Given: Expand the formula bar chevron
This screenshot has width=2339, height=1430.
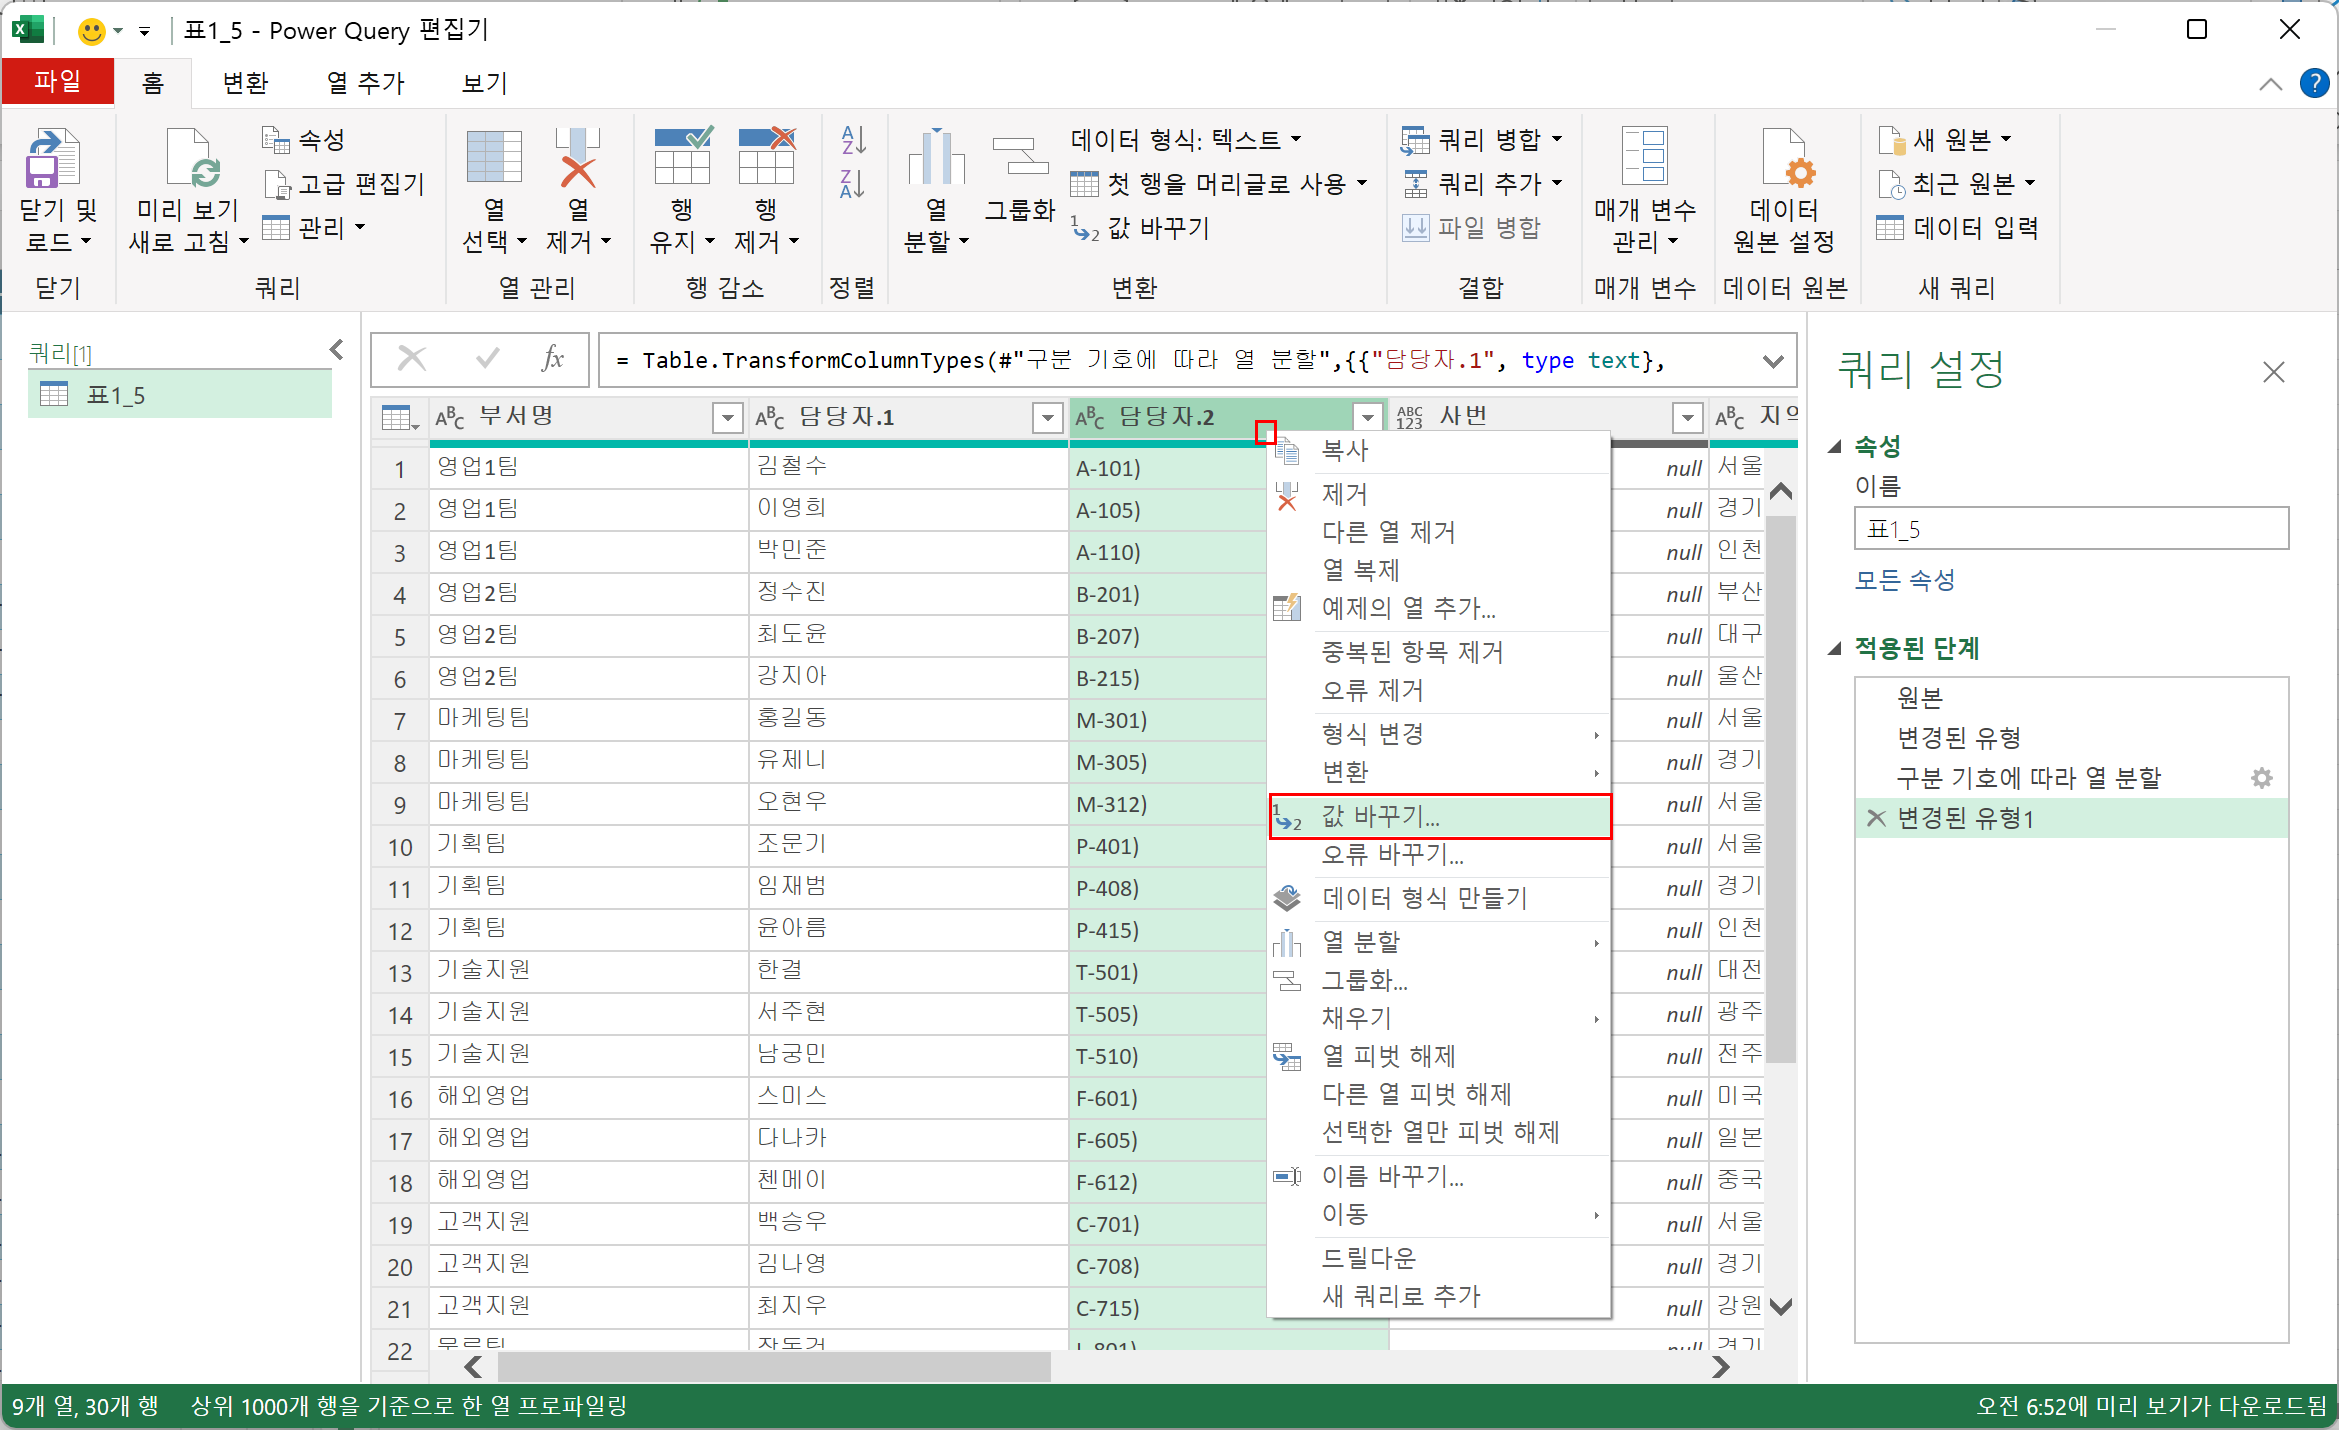Looking at the screenshot, I should [1773, 361].
